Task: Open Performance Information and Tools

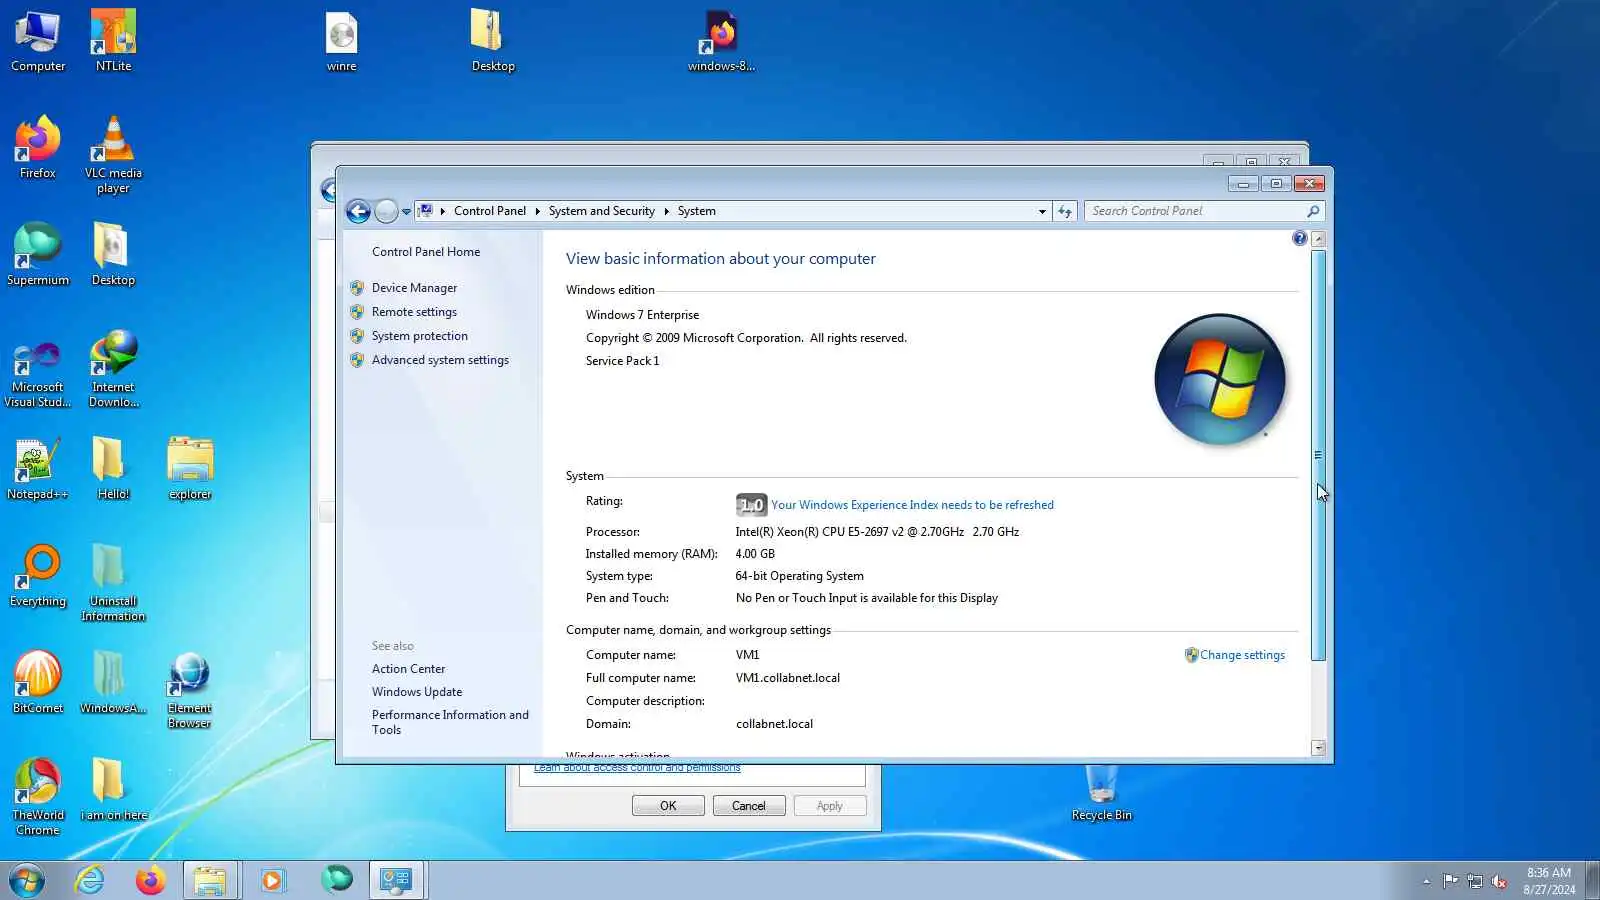Action: (x=450, y=722)
